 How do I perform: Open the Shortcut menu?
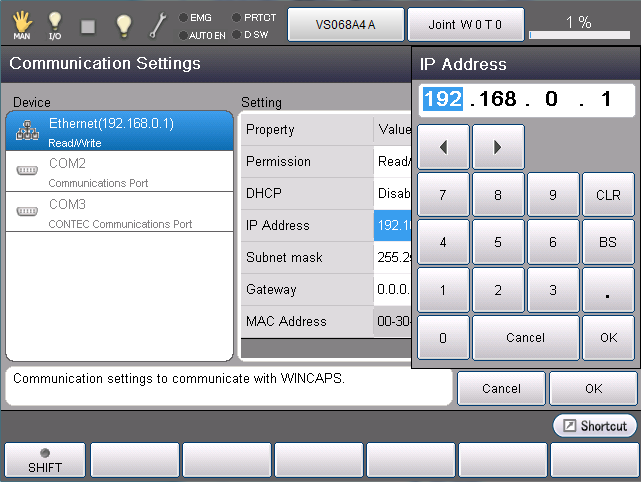click(x=595, y=426)
